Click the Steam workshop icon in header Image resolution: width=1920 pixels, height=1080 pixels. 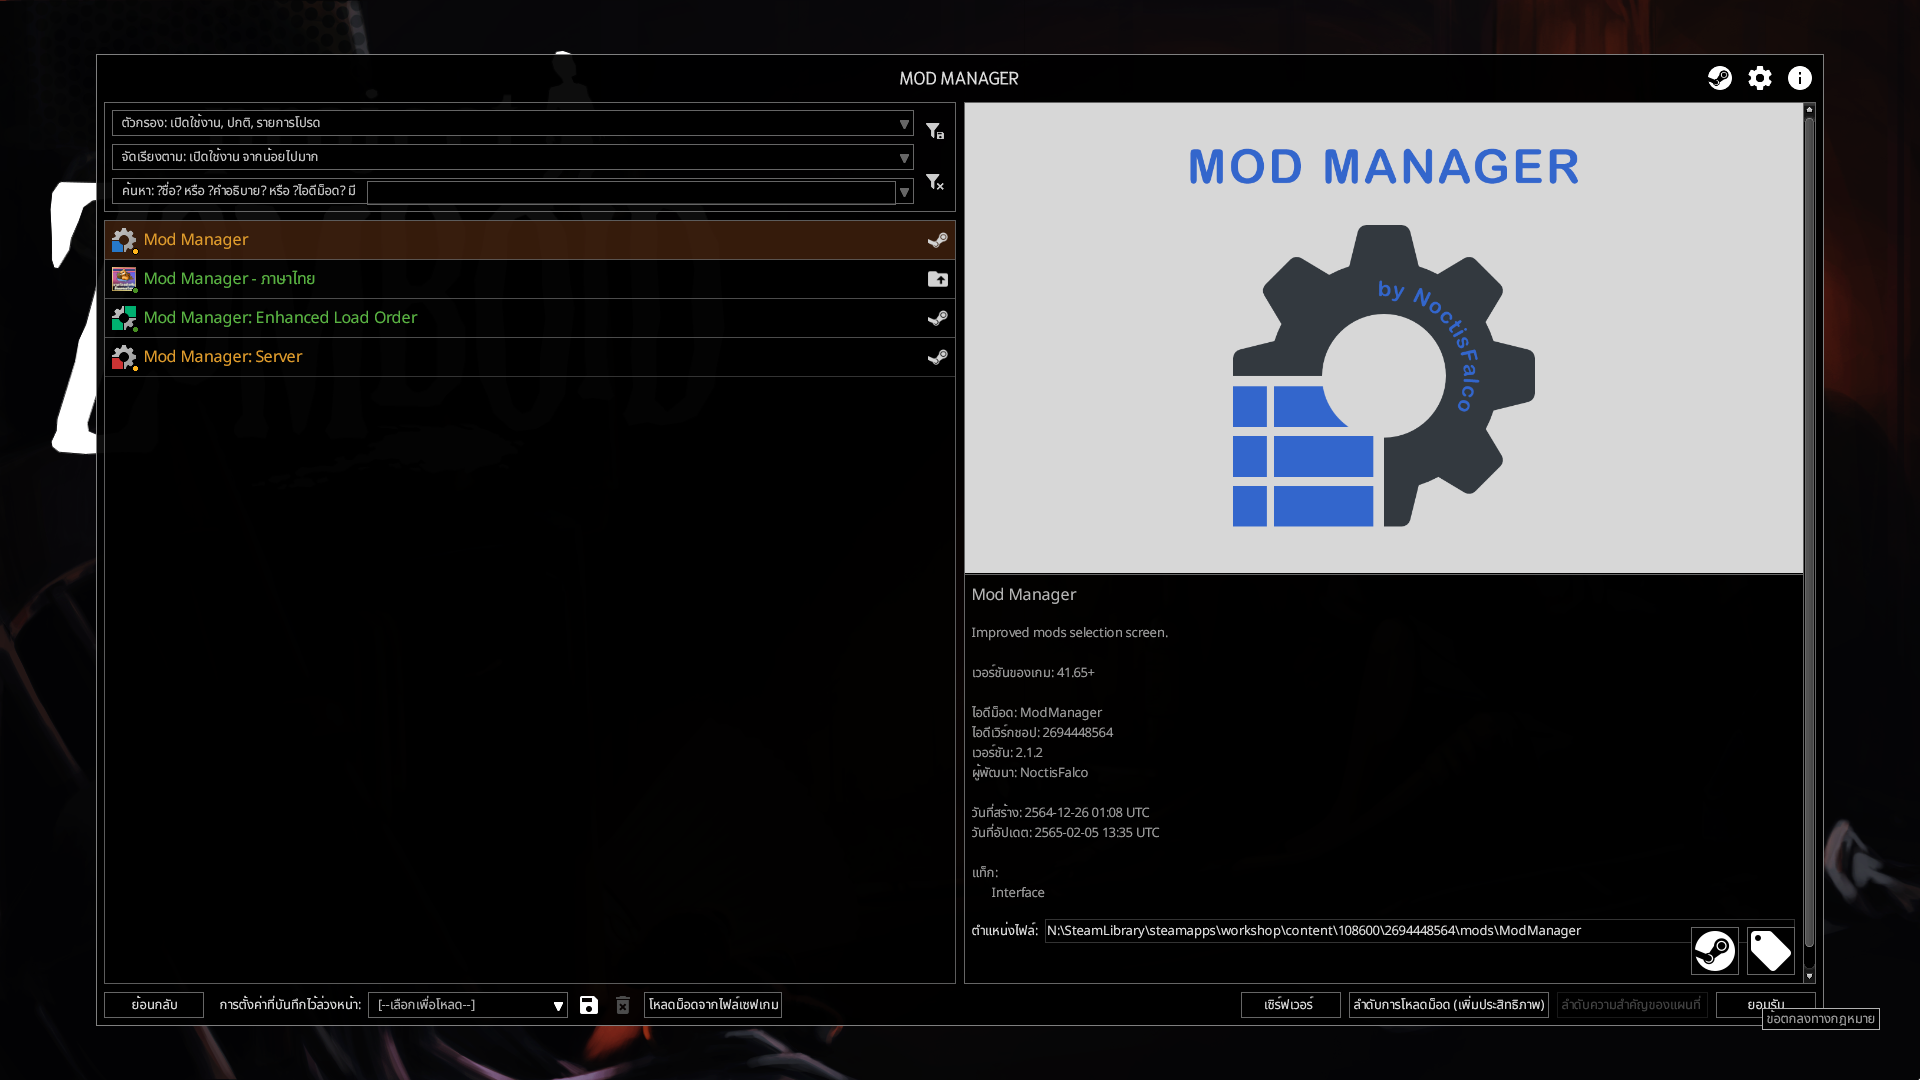pyautogui.click(x=1719, y=78)
